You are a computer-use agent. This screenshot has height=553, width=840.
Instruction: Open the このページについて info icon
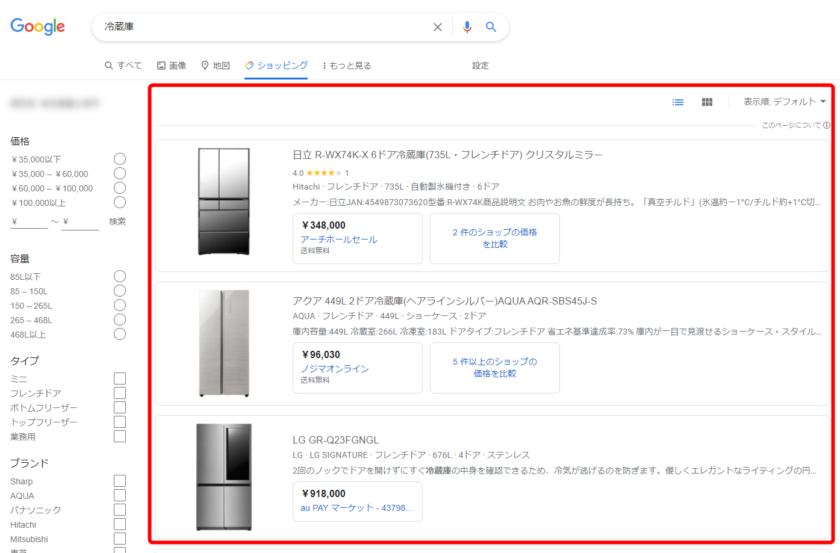tap(827, 125)
